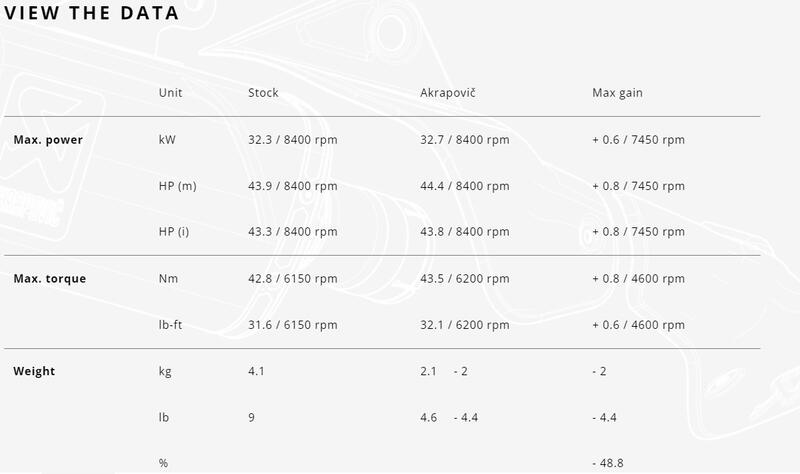Select the - 48.8 percent weight value

(x=608, y=463)
